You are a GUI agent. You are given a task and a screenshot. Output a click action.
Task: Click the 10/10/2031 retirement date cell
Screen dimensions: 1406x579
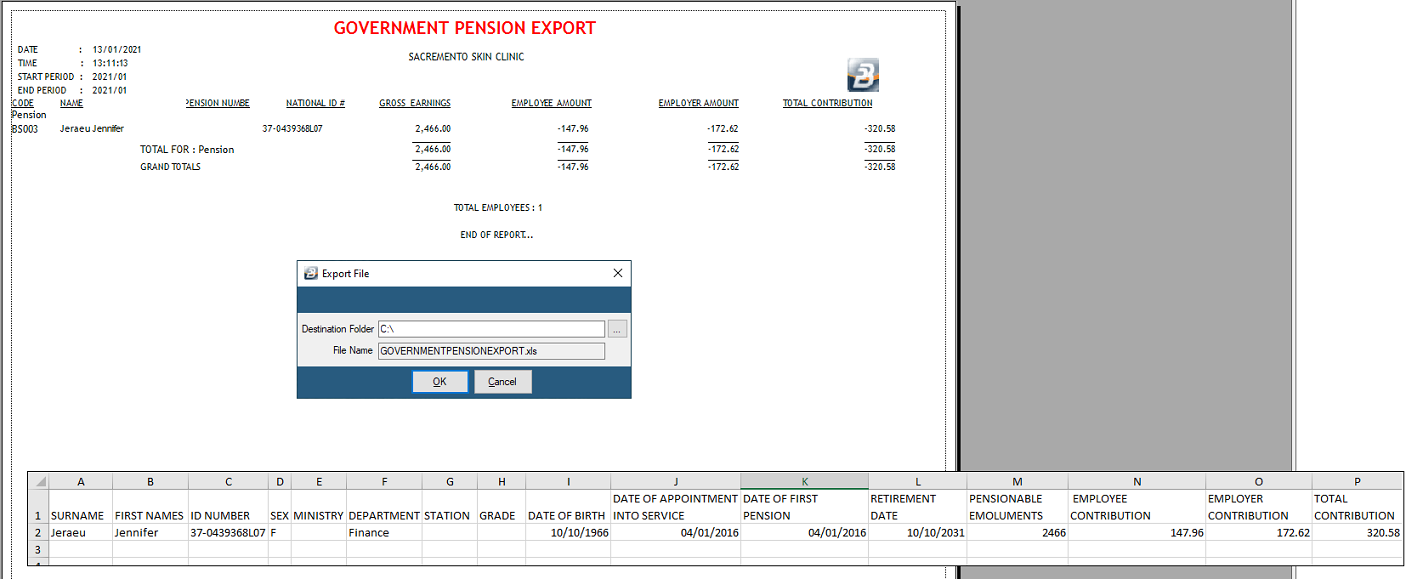[x=917, y=533]
